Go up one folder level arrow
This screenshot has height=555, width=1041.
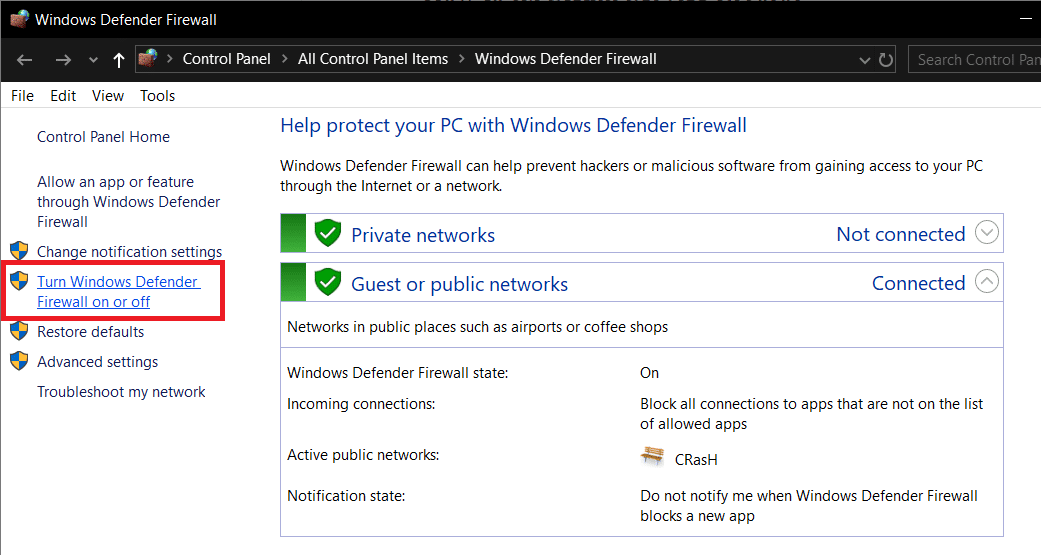119,60
